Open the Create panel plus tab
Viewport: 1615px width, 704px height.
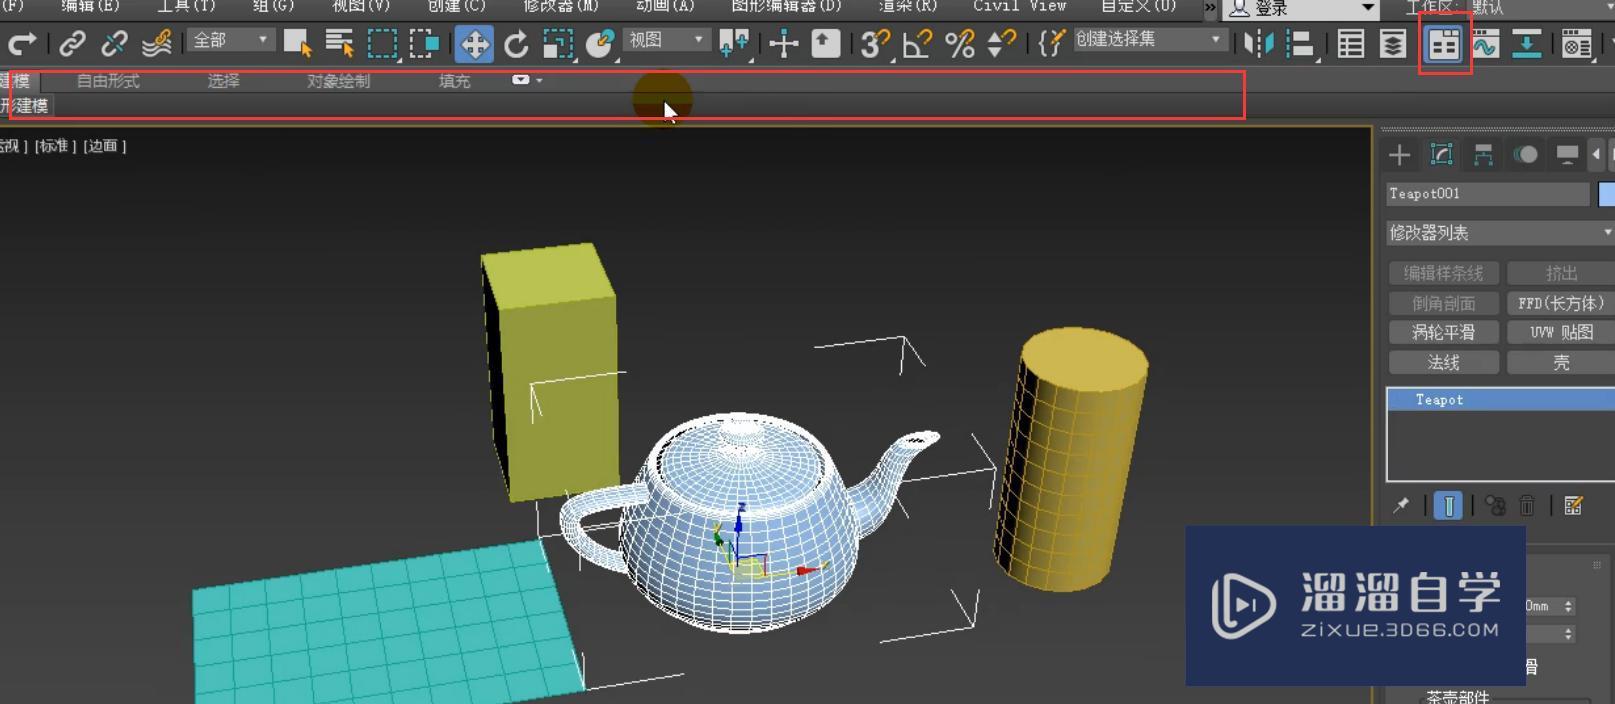(1399, 154)
